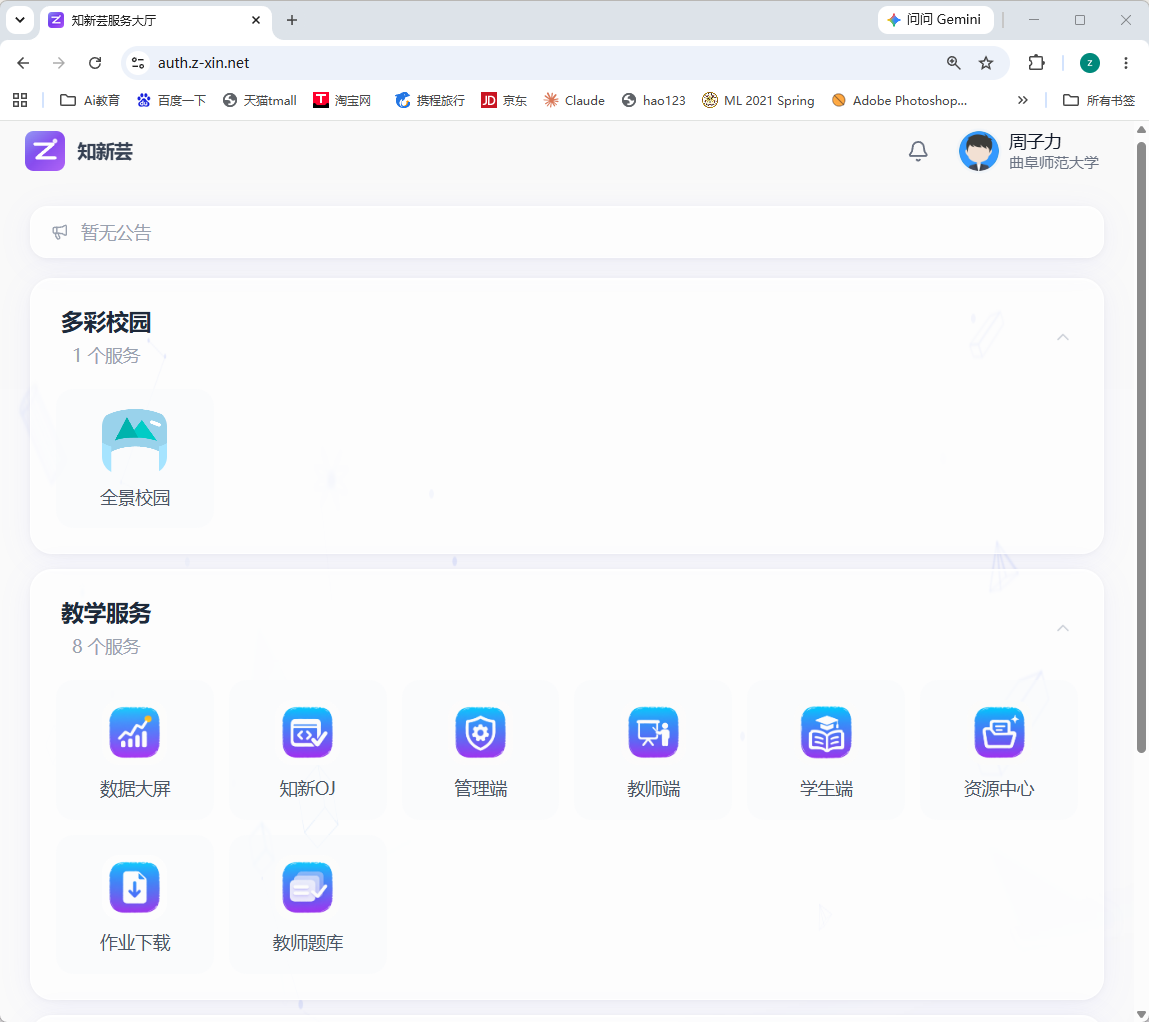Image resolution: width=1149 pixels, height=1022 pixels.
Task: Click the 周子力 user avatar
Action: coord(979,151)
